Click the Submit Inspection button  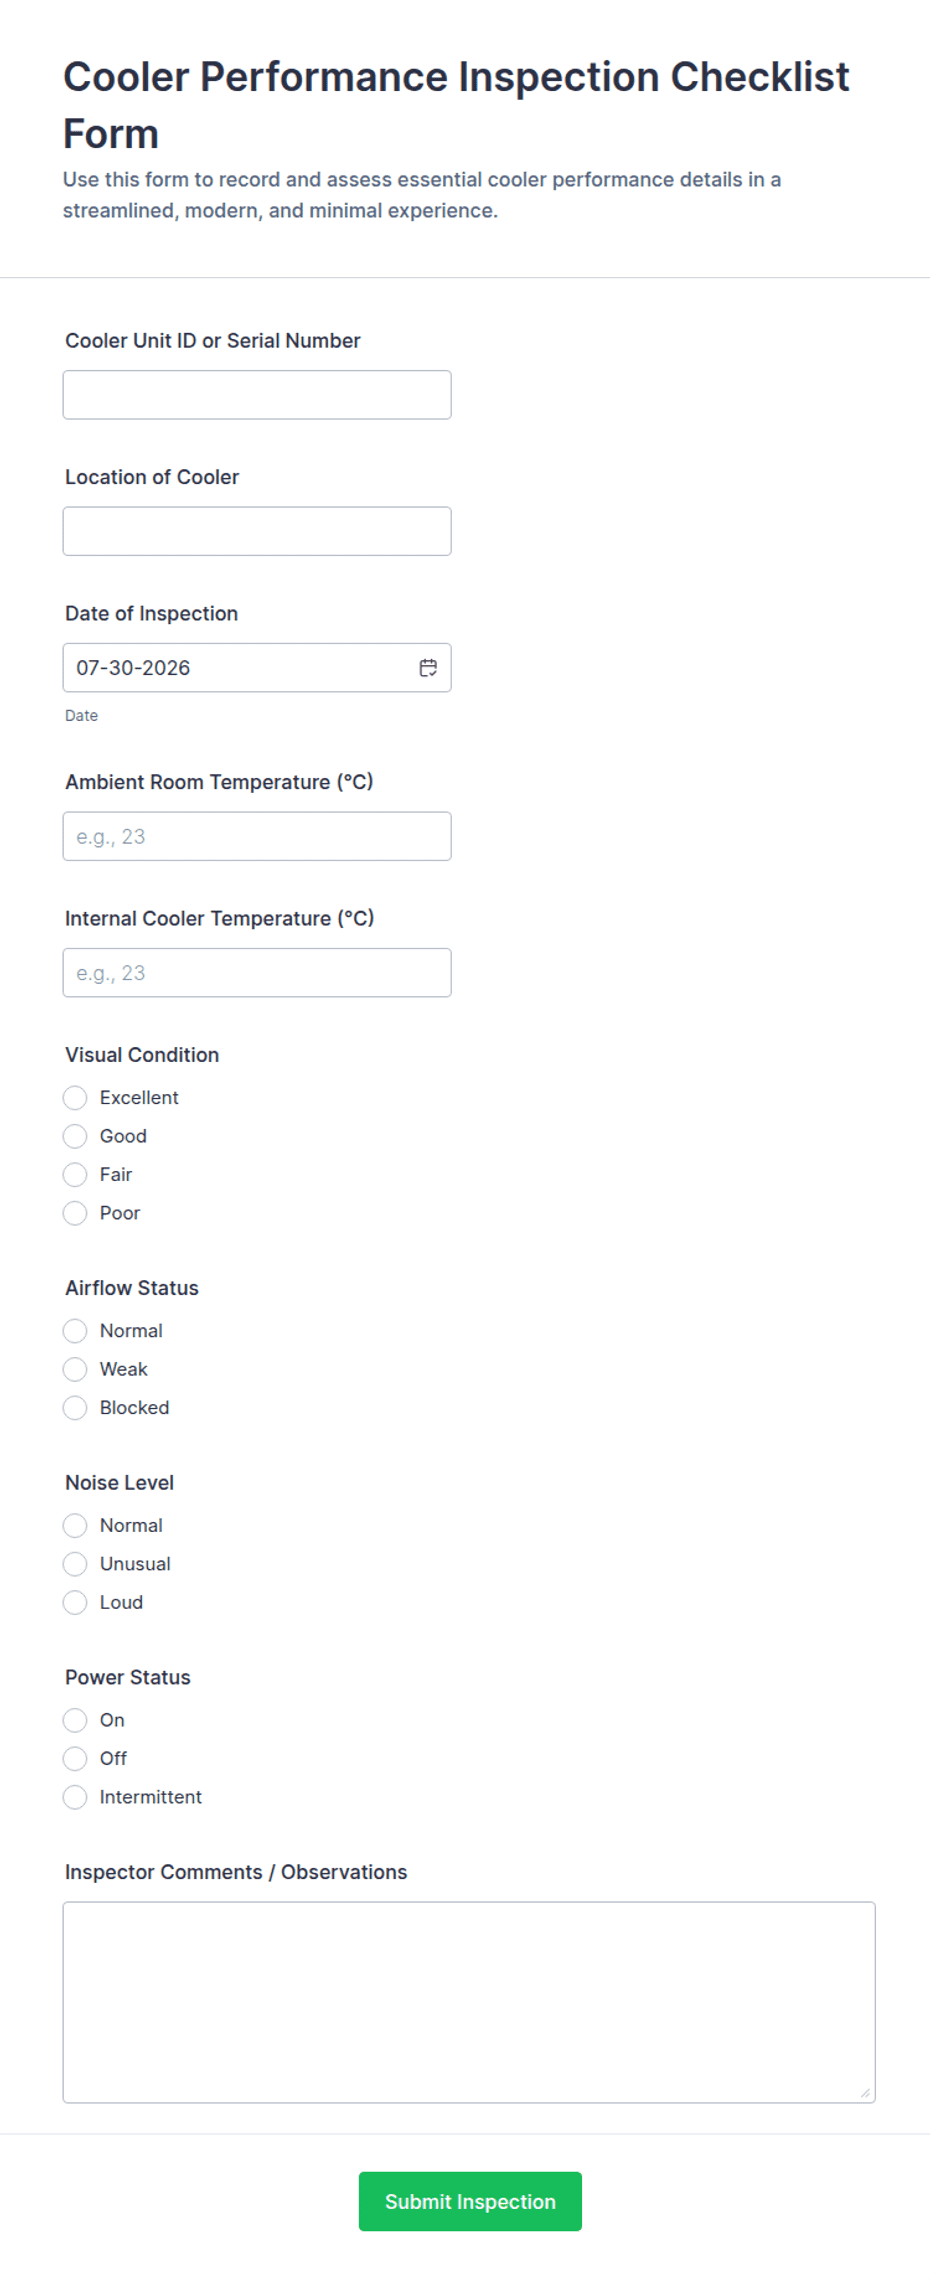point(470,2201)
